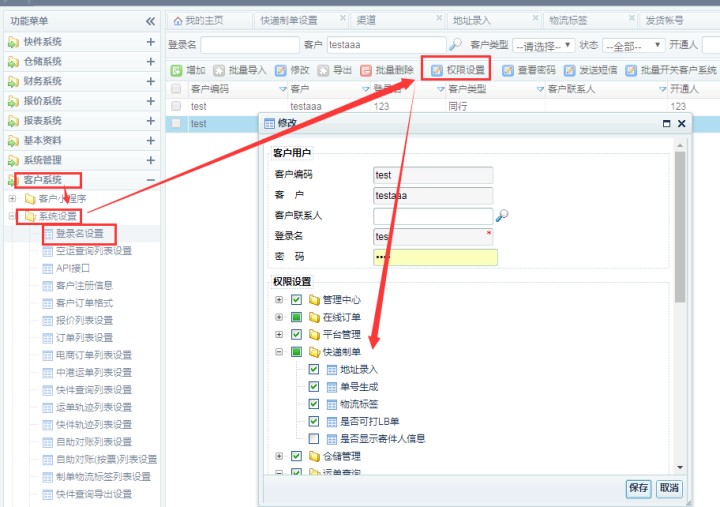
Task: Uncheck the 管理中心 permission checkbox
Action: (297, 300)
